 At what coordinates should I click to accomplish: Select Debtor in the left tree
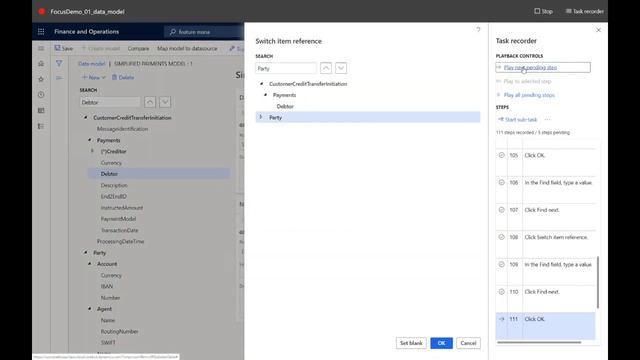pos(109,174)
